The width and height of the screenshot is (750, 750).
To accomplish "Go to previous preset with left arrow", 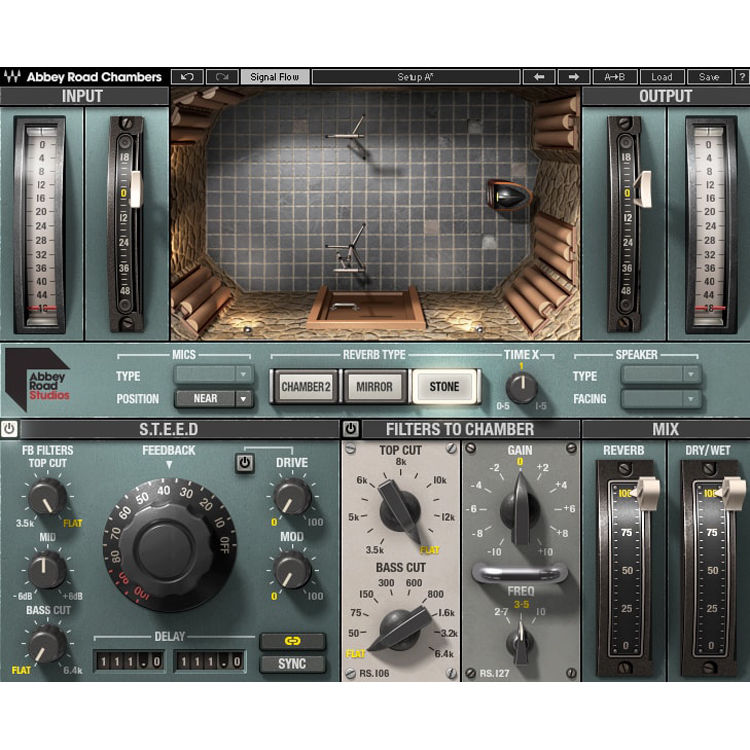I will (x=538, y=76).
